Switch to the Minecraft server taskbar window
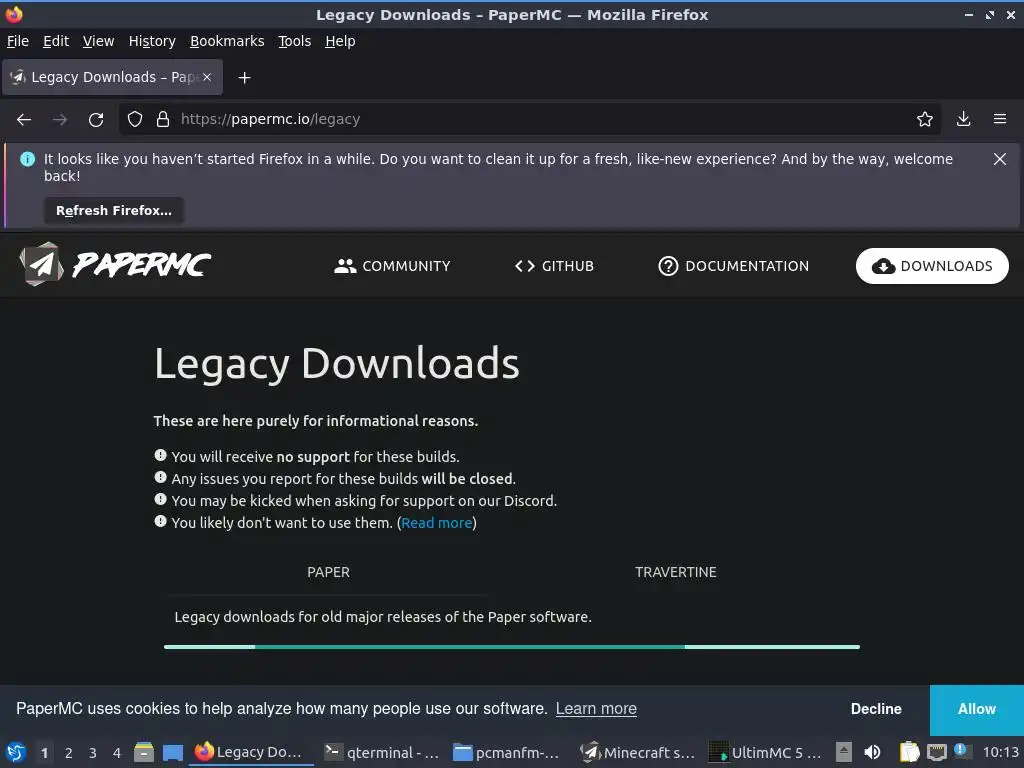Viewport: 1024px width, 768px height. click(x=637, y=752)
